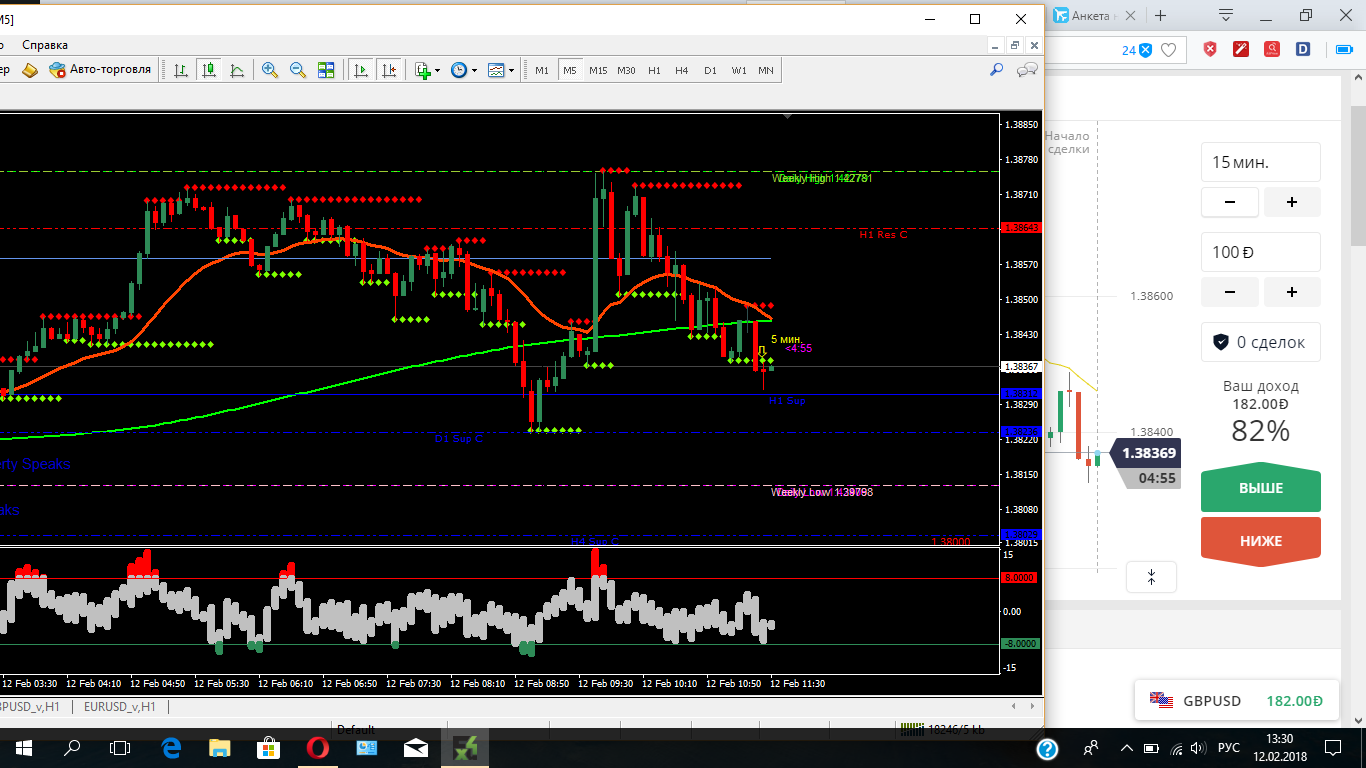1366x768 pixels.
Task: Switch chart to M30 timeframe
Action: pyautogui.click(x=626, y=70)
